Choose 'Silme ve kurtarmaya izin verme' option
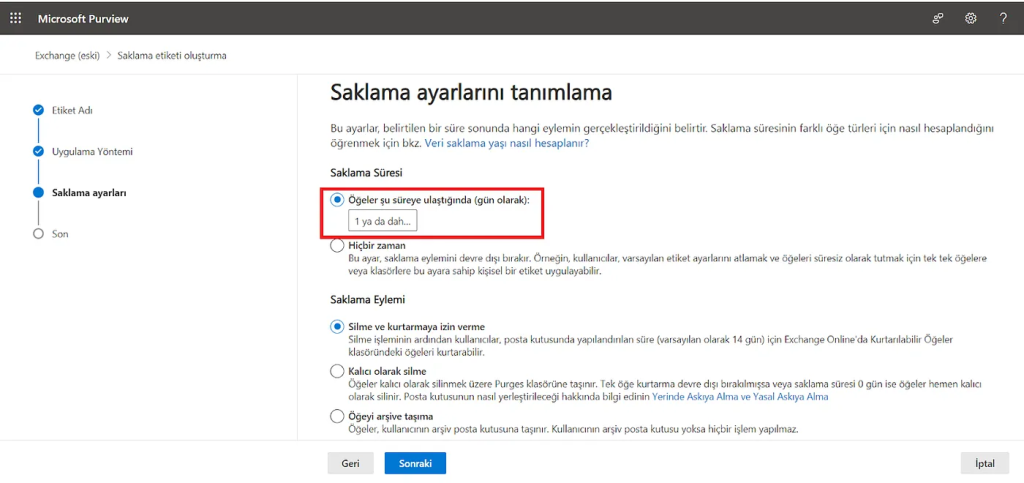This screenshot has height=483, width=1024. (x=337, y=326)
